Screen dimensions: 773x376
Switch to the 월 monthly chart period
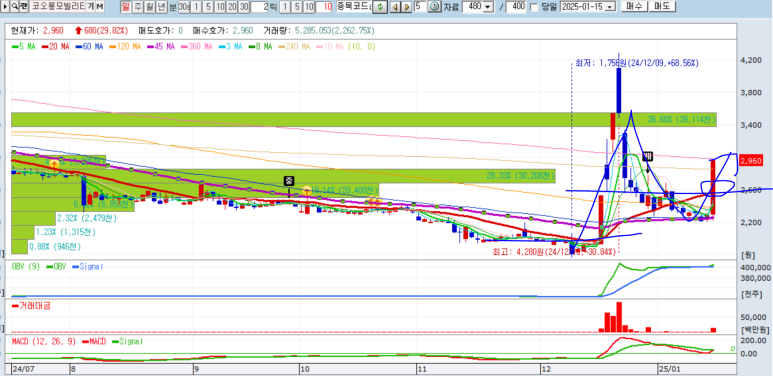tap(149, 7)
